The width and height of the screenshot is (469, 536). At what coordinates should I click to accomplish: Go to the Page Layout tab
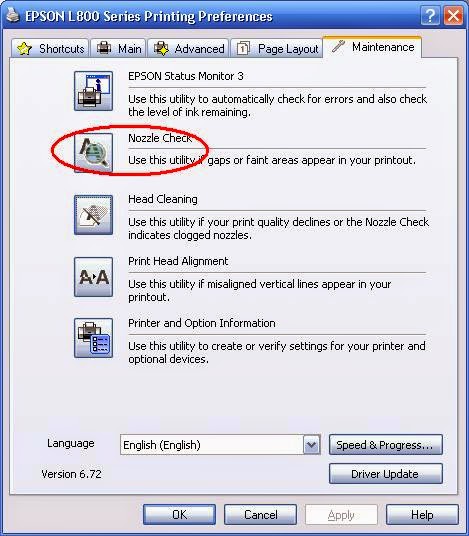[277, 48]
